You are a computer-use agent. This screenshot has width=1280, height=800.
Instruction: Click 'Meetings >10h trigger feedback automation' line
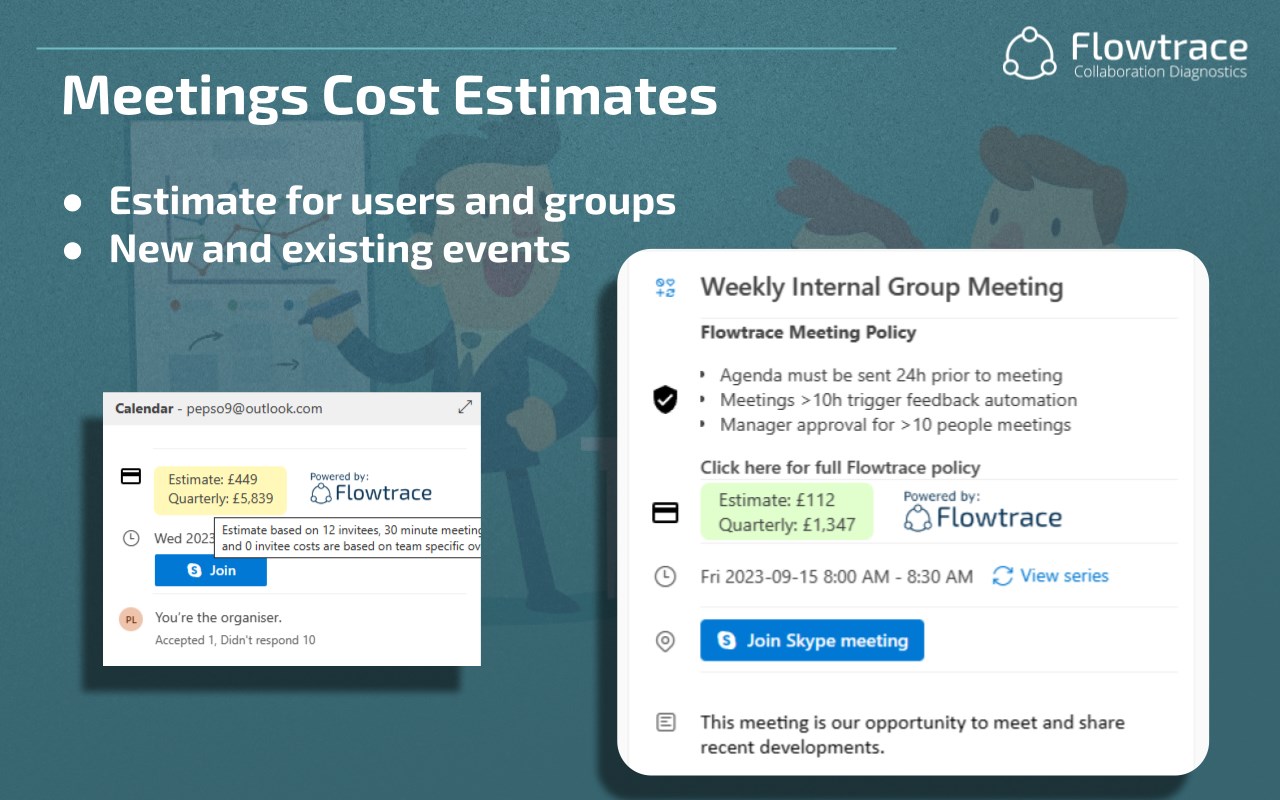coord(898,400)
